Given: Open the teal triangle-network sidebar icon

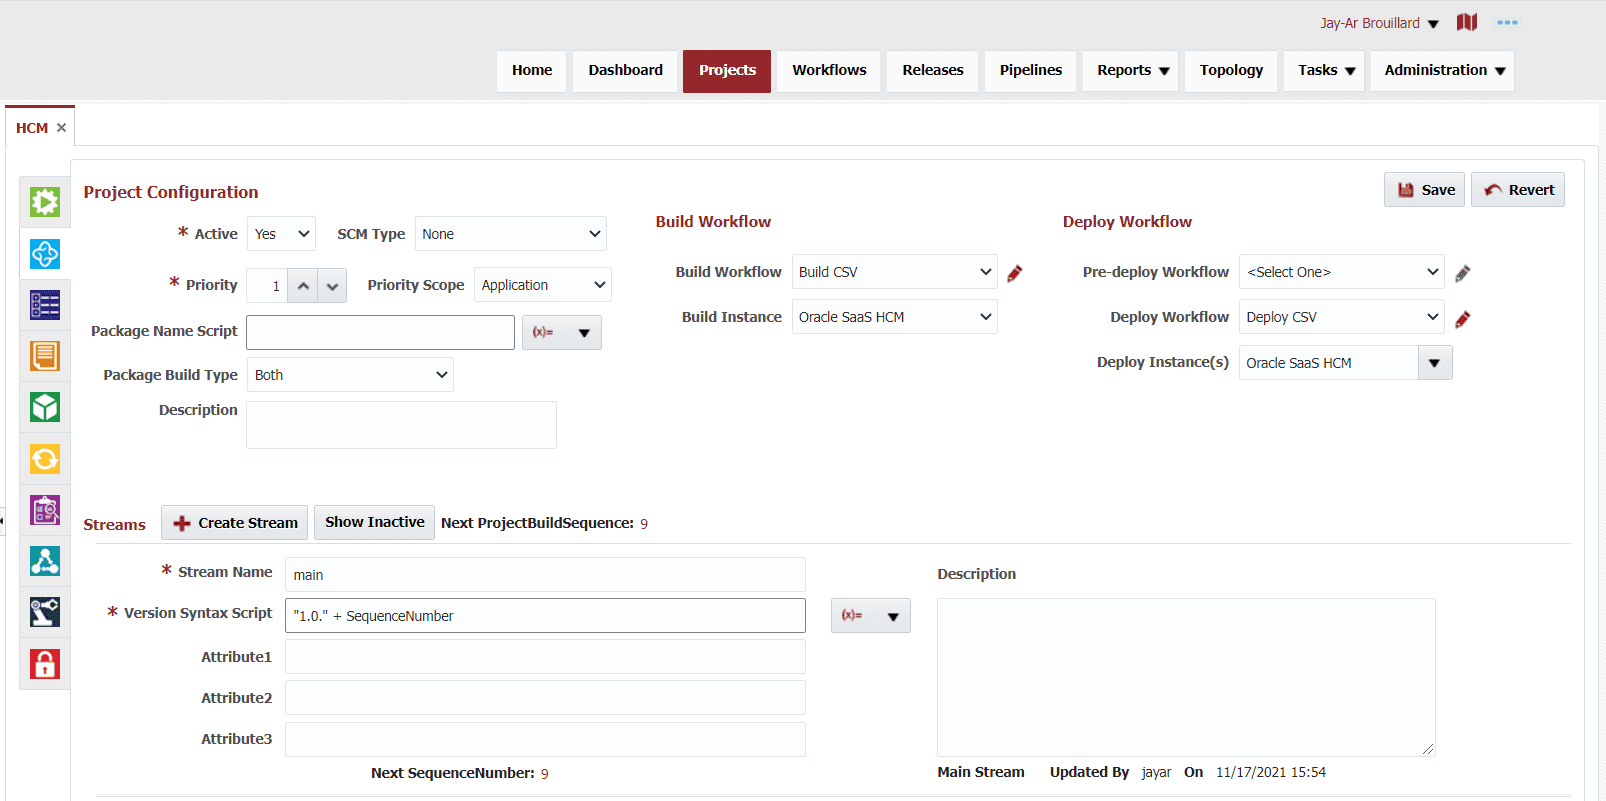Looking at the screenshot, I should coord(45,561).
